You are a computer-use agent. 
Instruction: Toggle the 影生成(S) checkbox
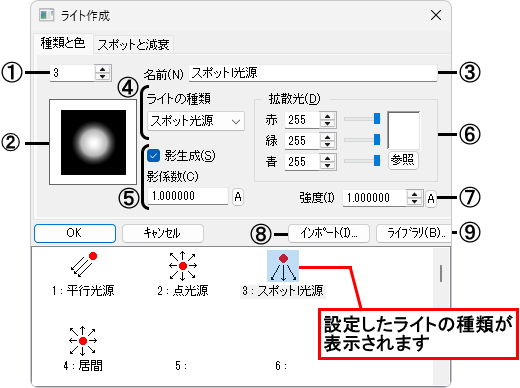click(154, 156)
